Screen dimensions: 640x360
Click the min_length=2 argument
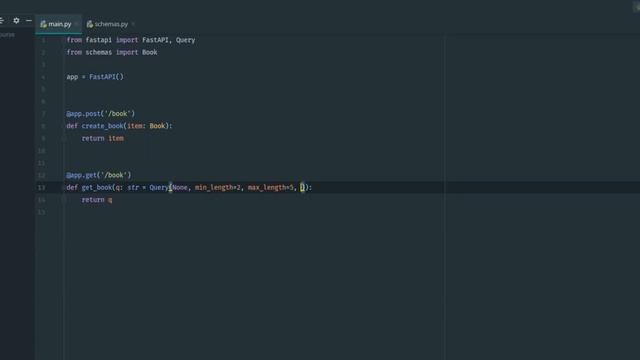[x=218, y=187]
